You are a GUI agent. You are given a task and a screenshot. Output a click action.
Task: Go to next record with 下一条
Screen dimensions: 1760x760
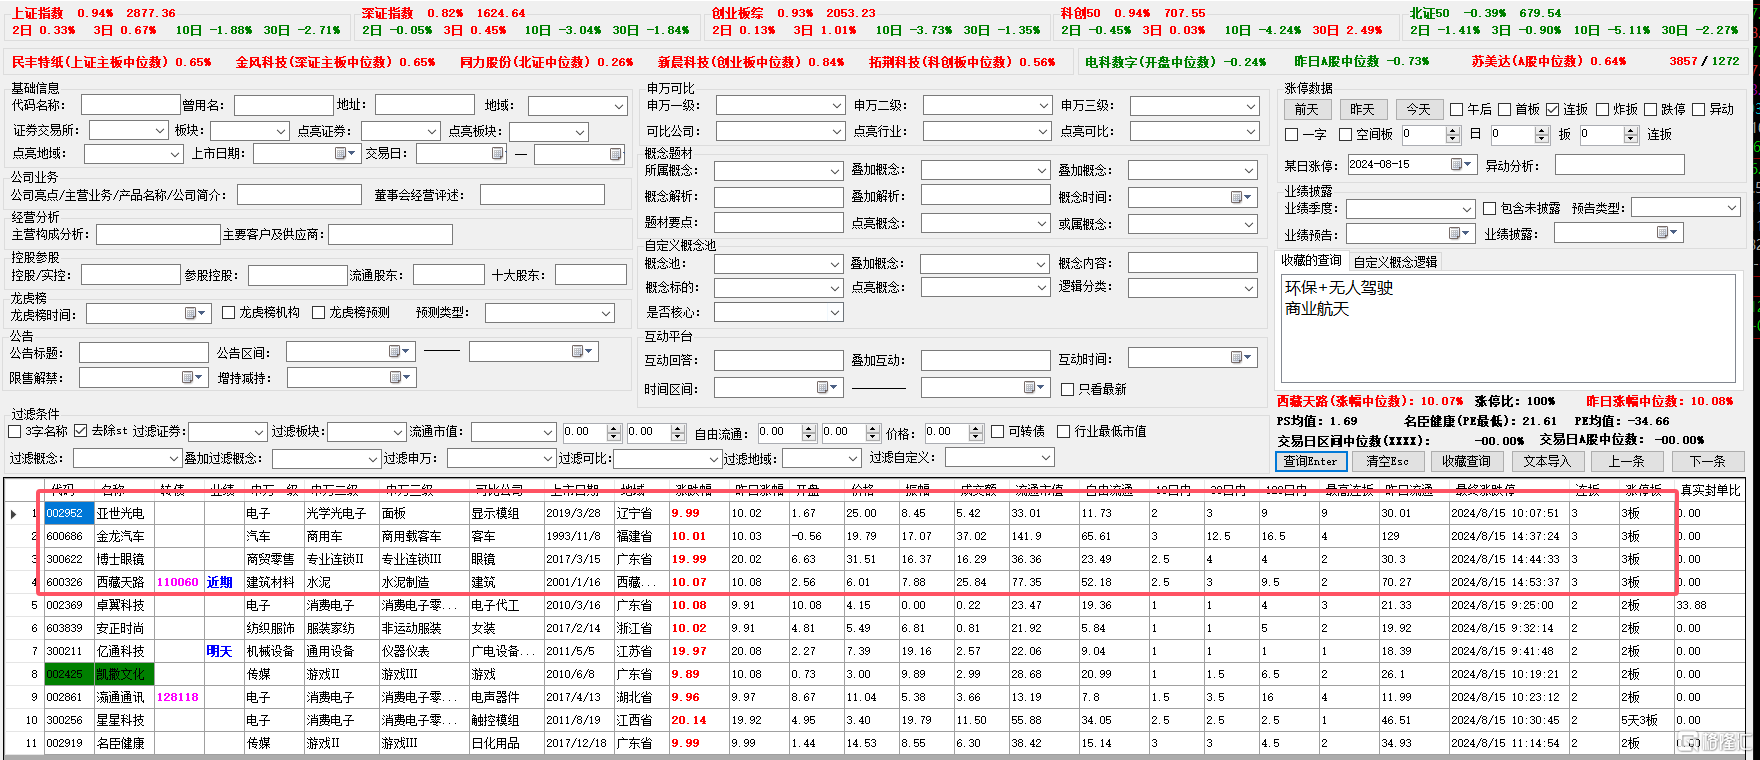1707,461
